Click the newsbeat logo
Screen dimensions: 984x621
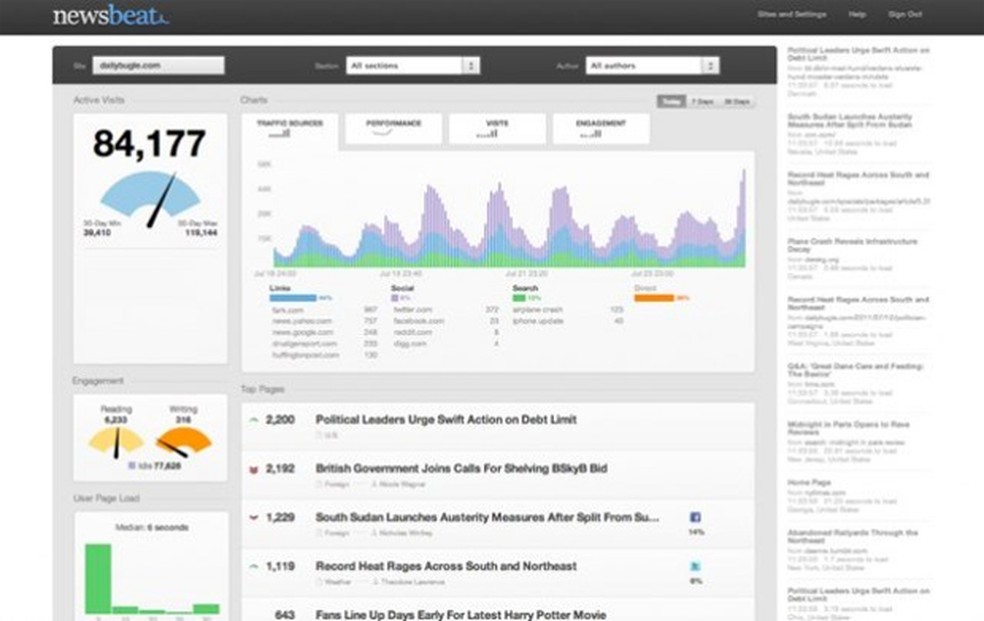[110, 15]
